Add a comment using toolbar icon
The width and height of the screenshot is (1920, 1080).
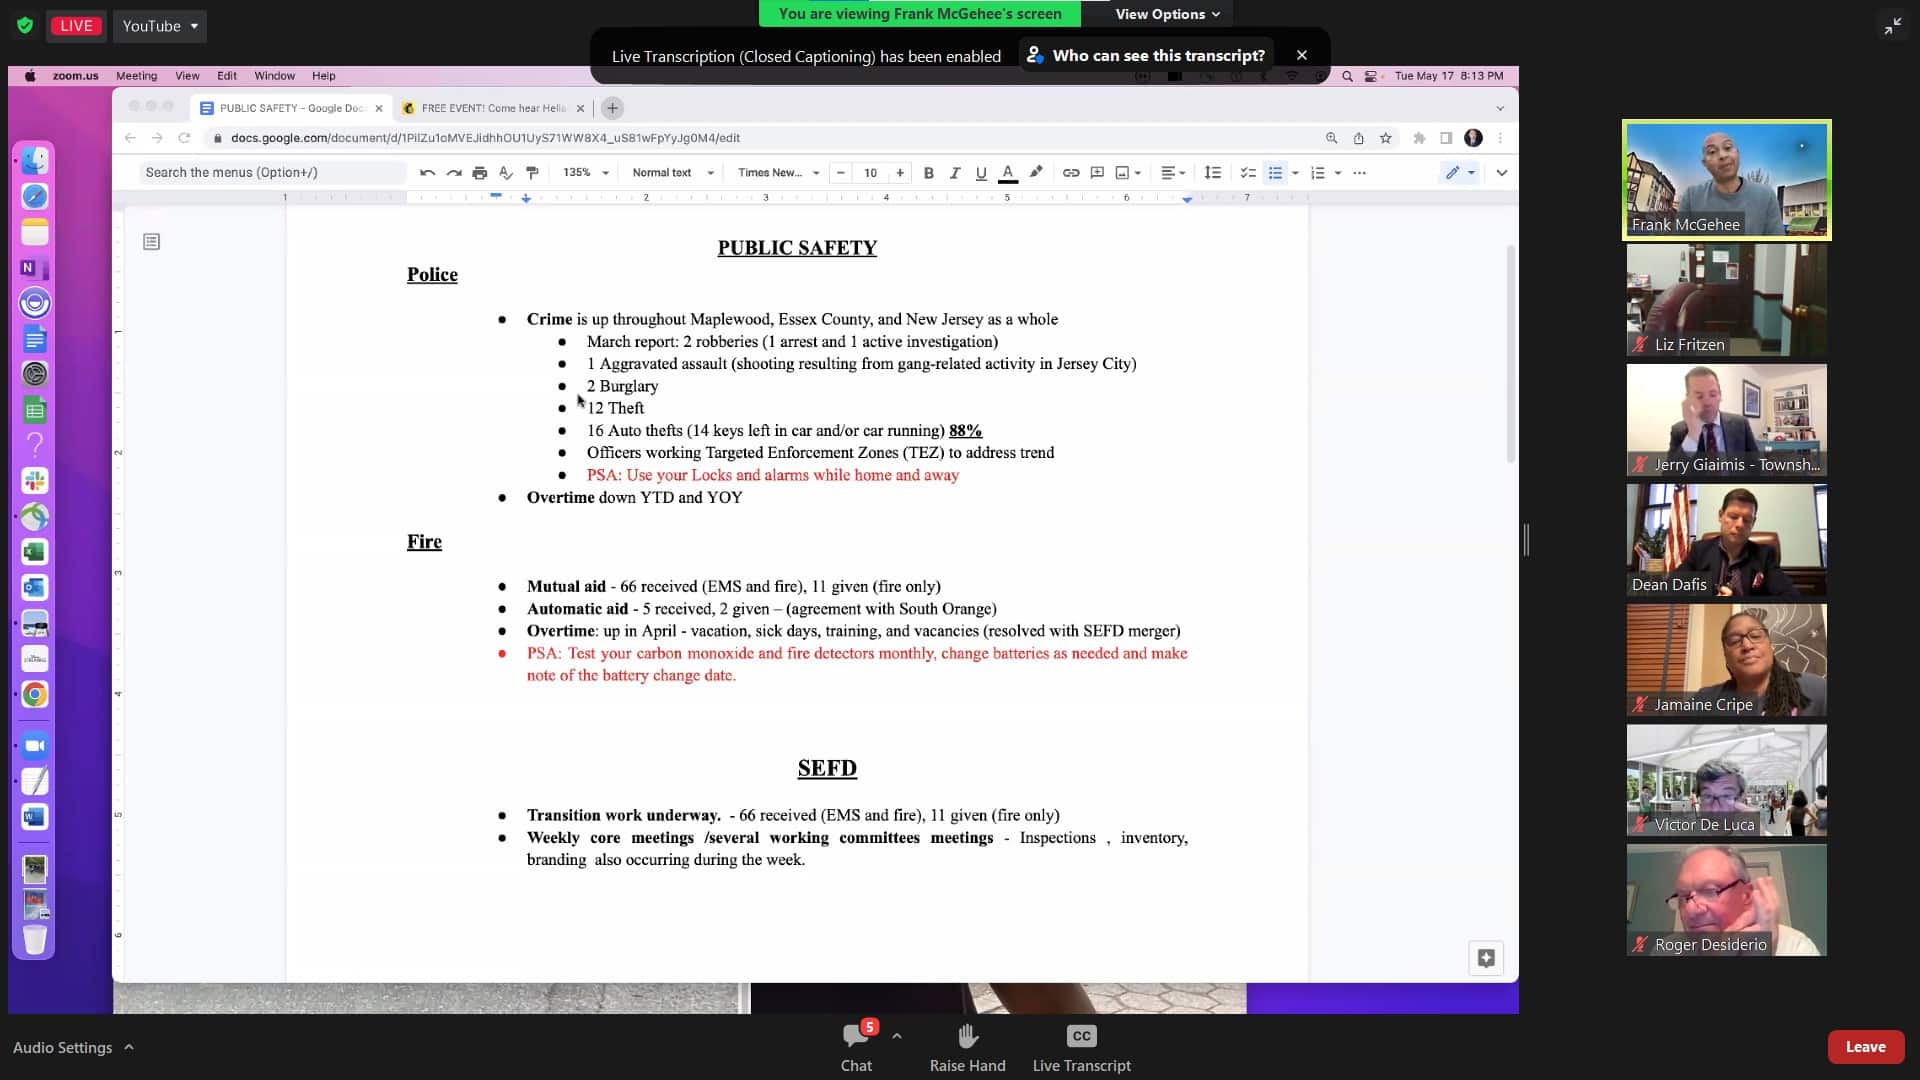[1097, 173]
